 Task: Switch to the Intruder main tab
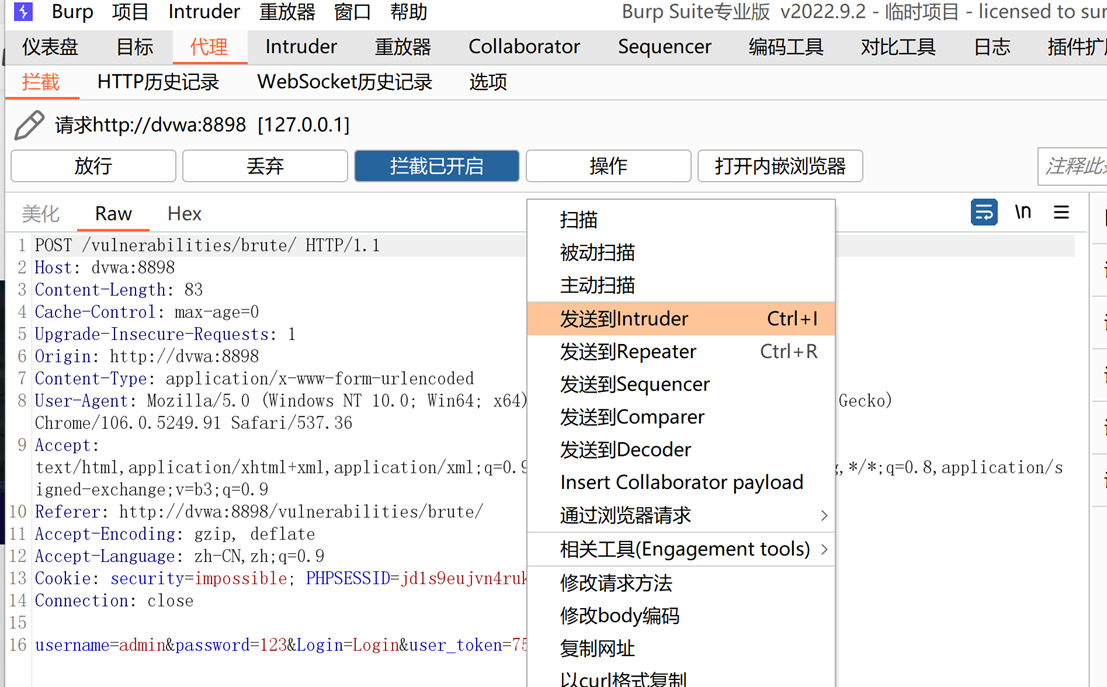(x=301, y=47)
